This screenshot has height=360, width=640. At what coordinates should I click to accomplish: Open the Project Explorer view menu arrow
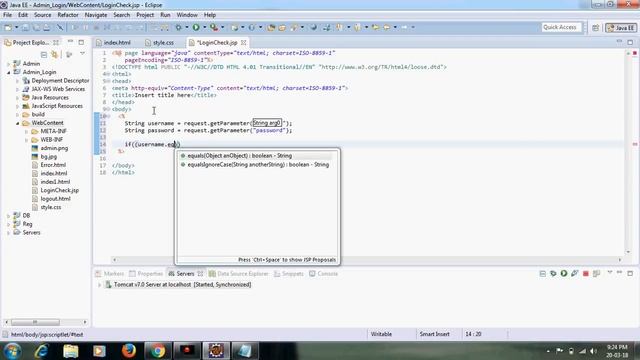(82, 54)
